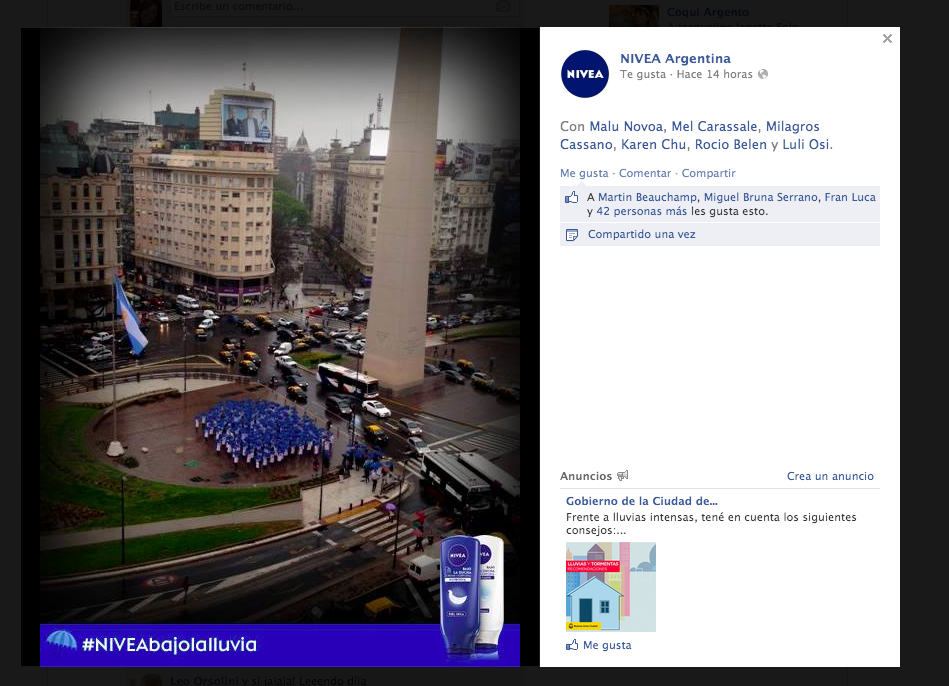
Task: Open Milagros Cassano's tagged profile
Action: pos(690,136)
